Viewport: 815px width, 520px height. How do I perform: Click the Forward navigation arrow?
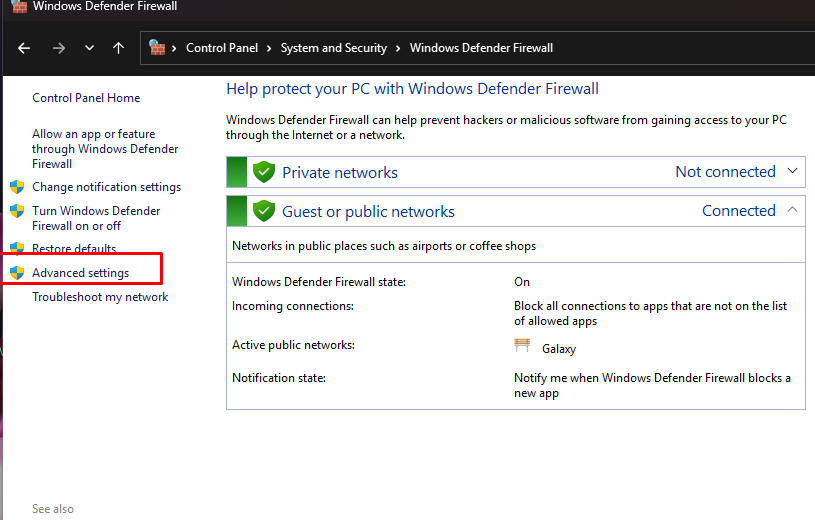58,48
